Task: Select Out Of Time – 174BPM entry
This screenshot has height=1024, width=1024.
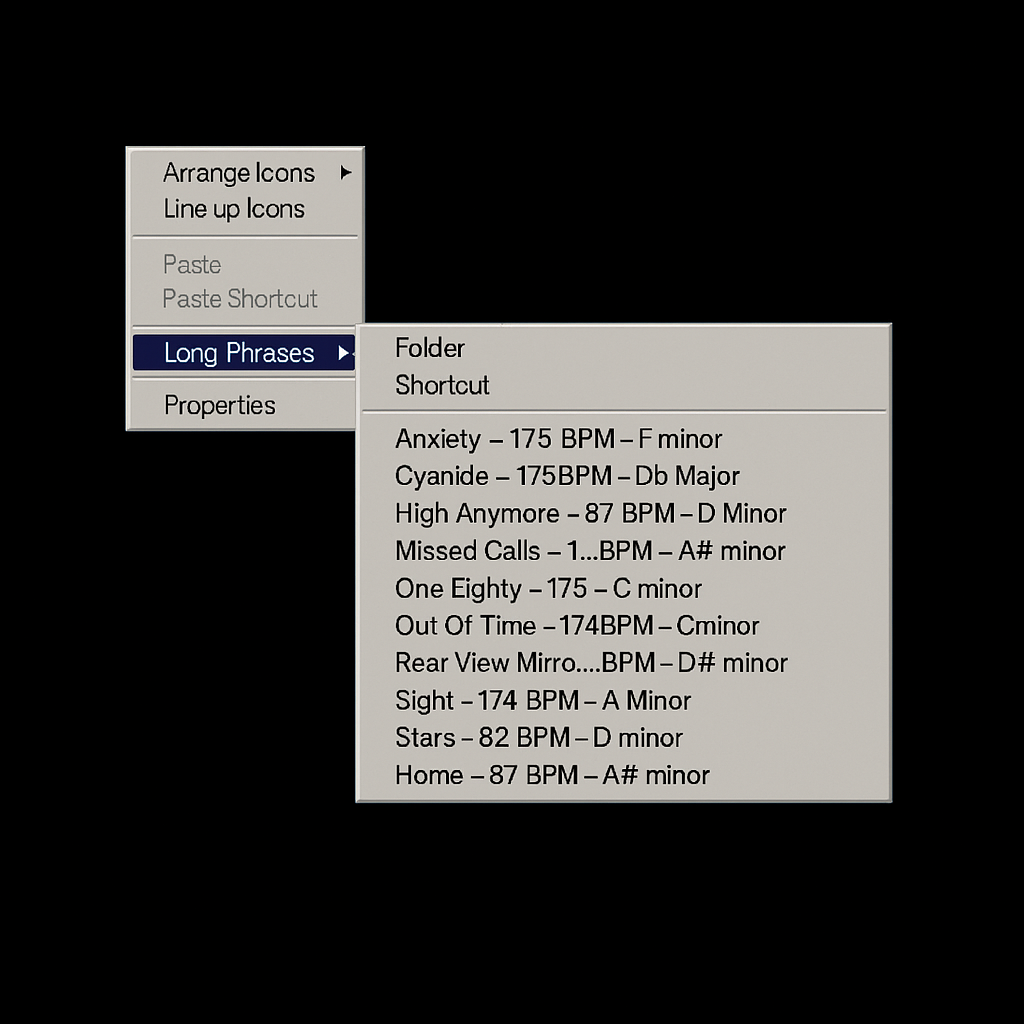Action: [x=624, y=626]
